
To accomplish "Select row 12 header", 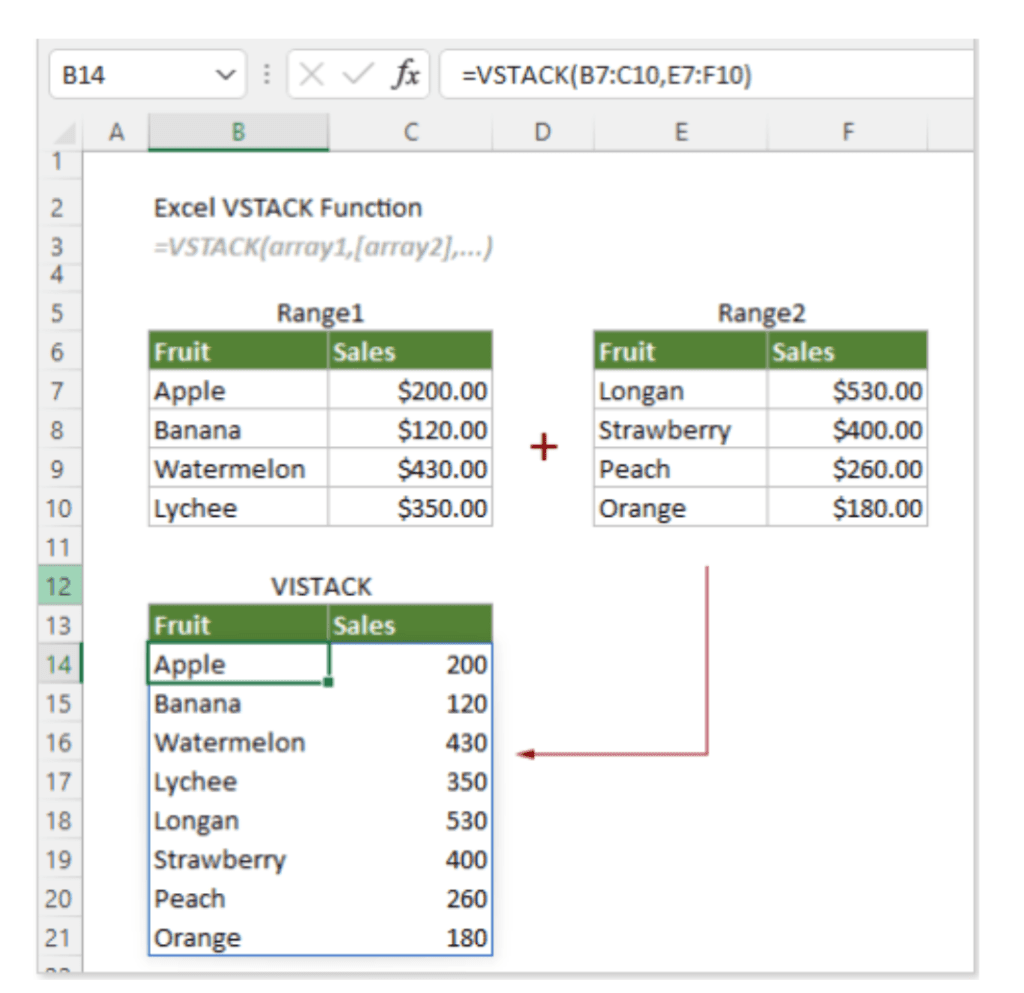I will click(x=59, y=586).
